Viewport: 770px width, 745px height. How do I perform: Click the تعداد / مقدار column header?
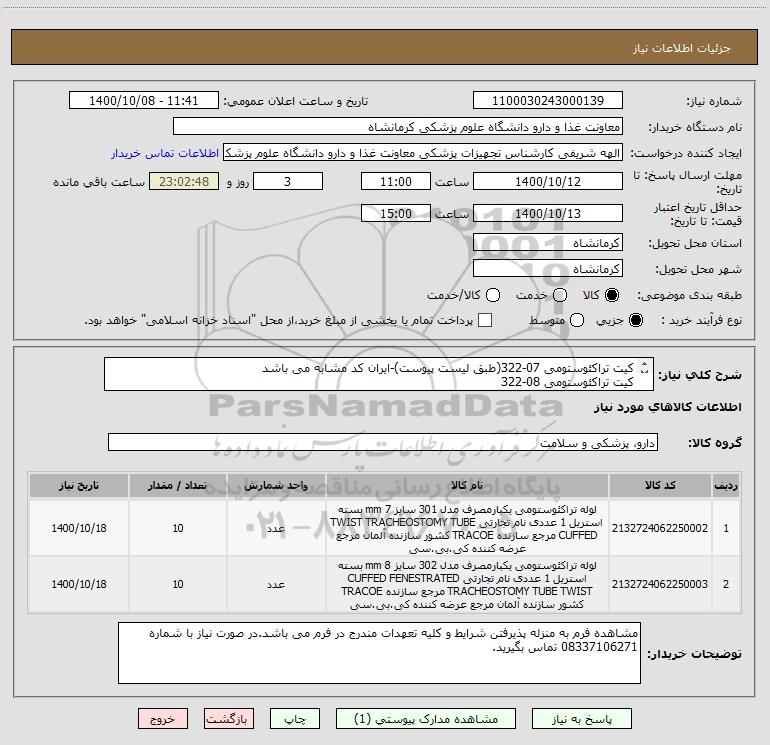pyautogui.click(x=178, y=485)
